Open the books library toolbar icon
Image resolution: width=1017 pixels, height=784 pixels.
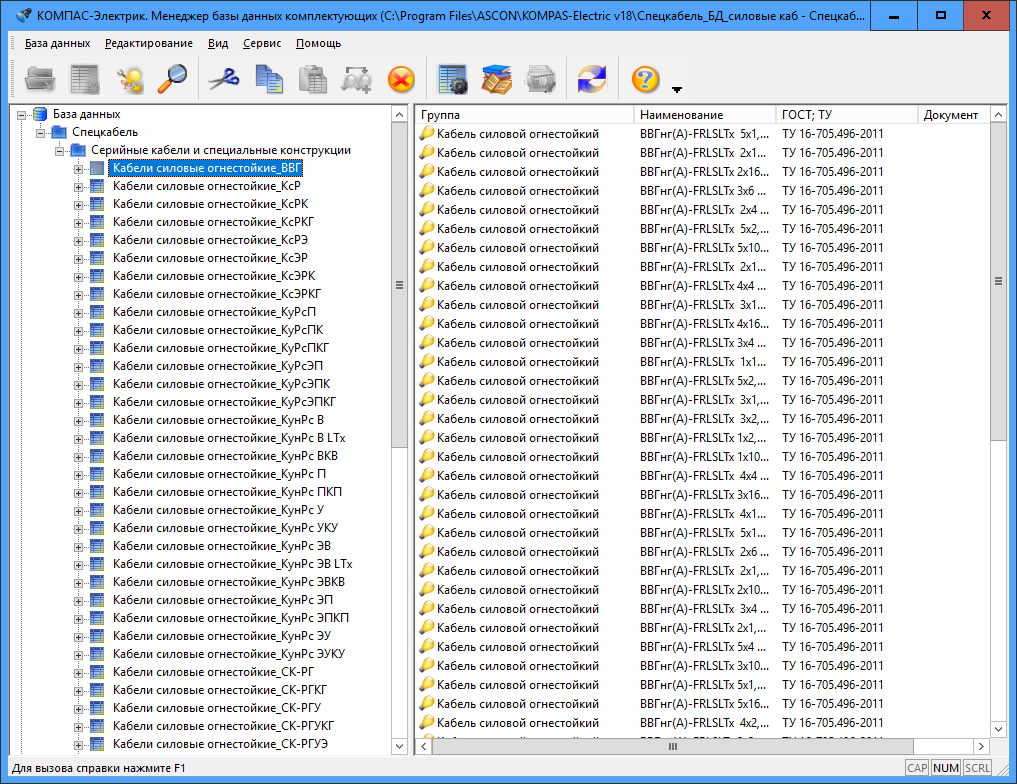click(x=497, y=79)
